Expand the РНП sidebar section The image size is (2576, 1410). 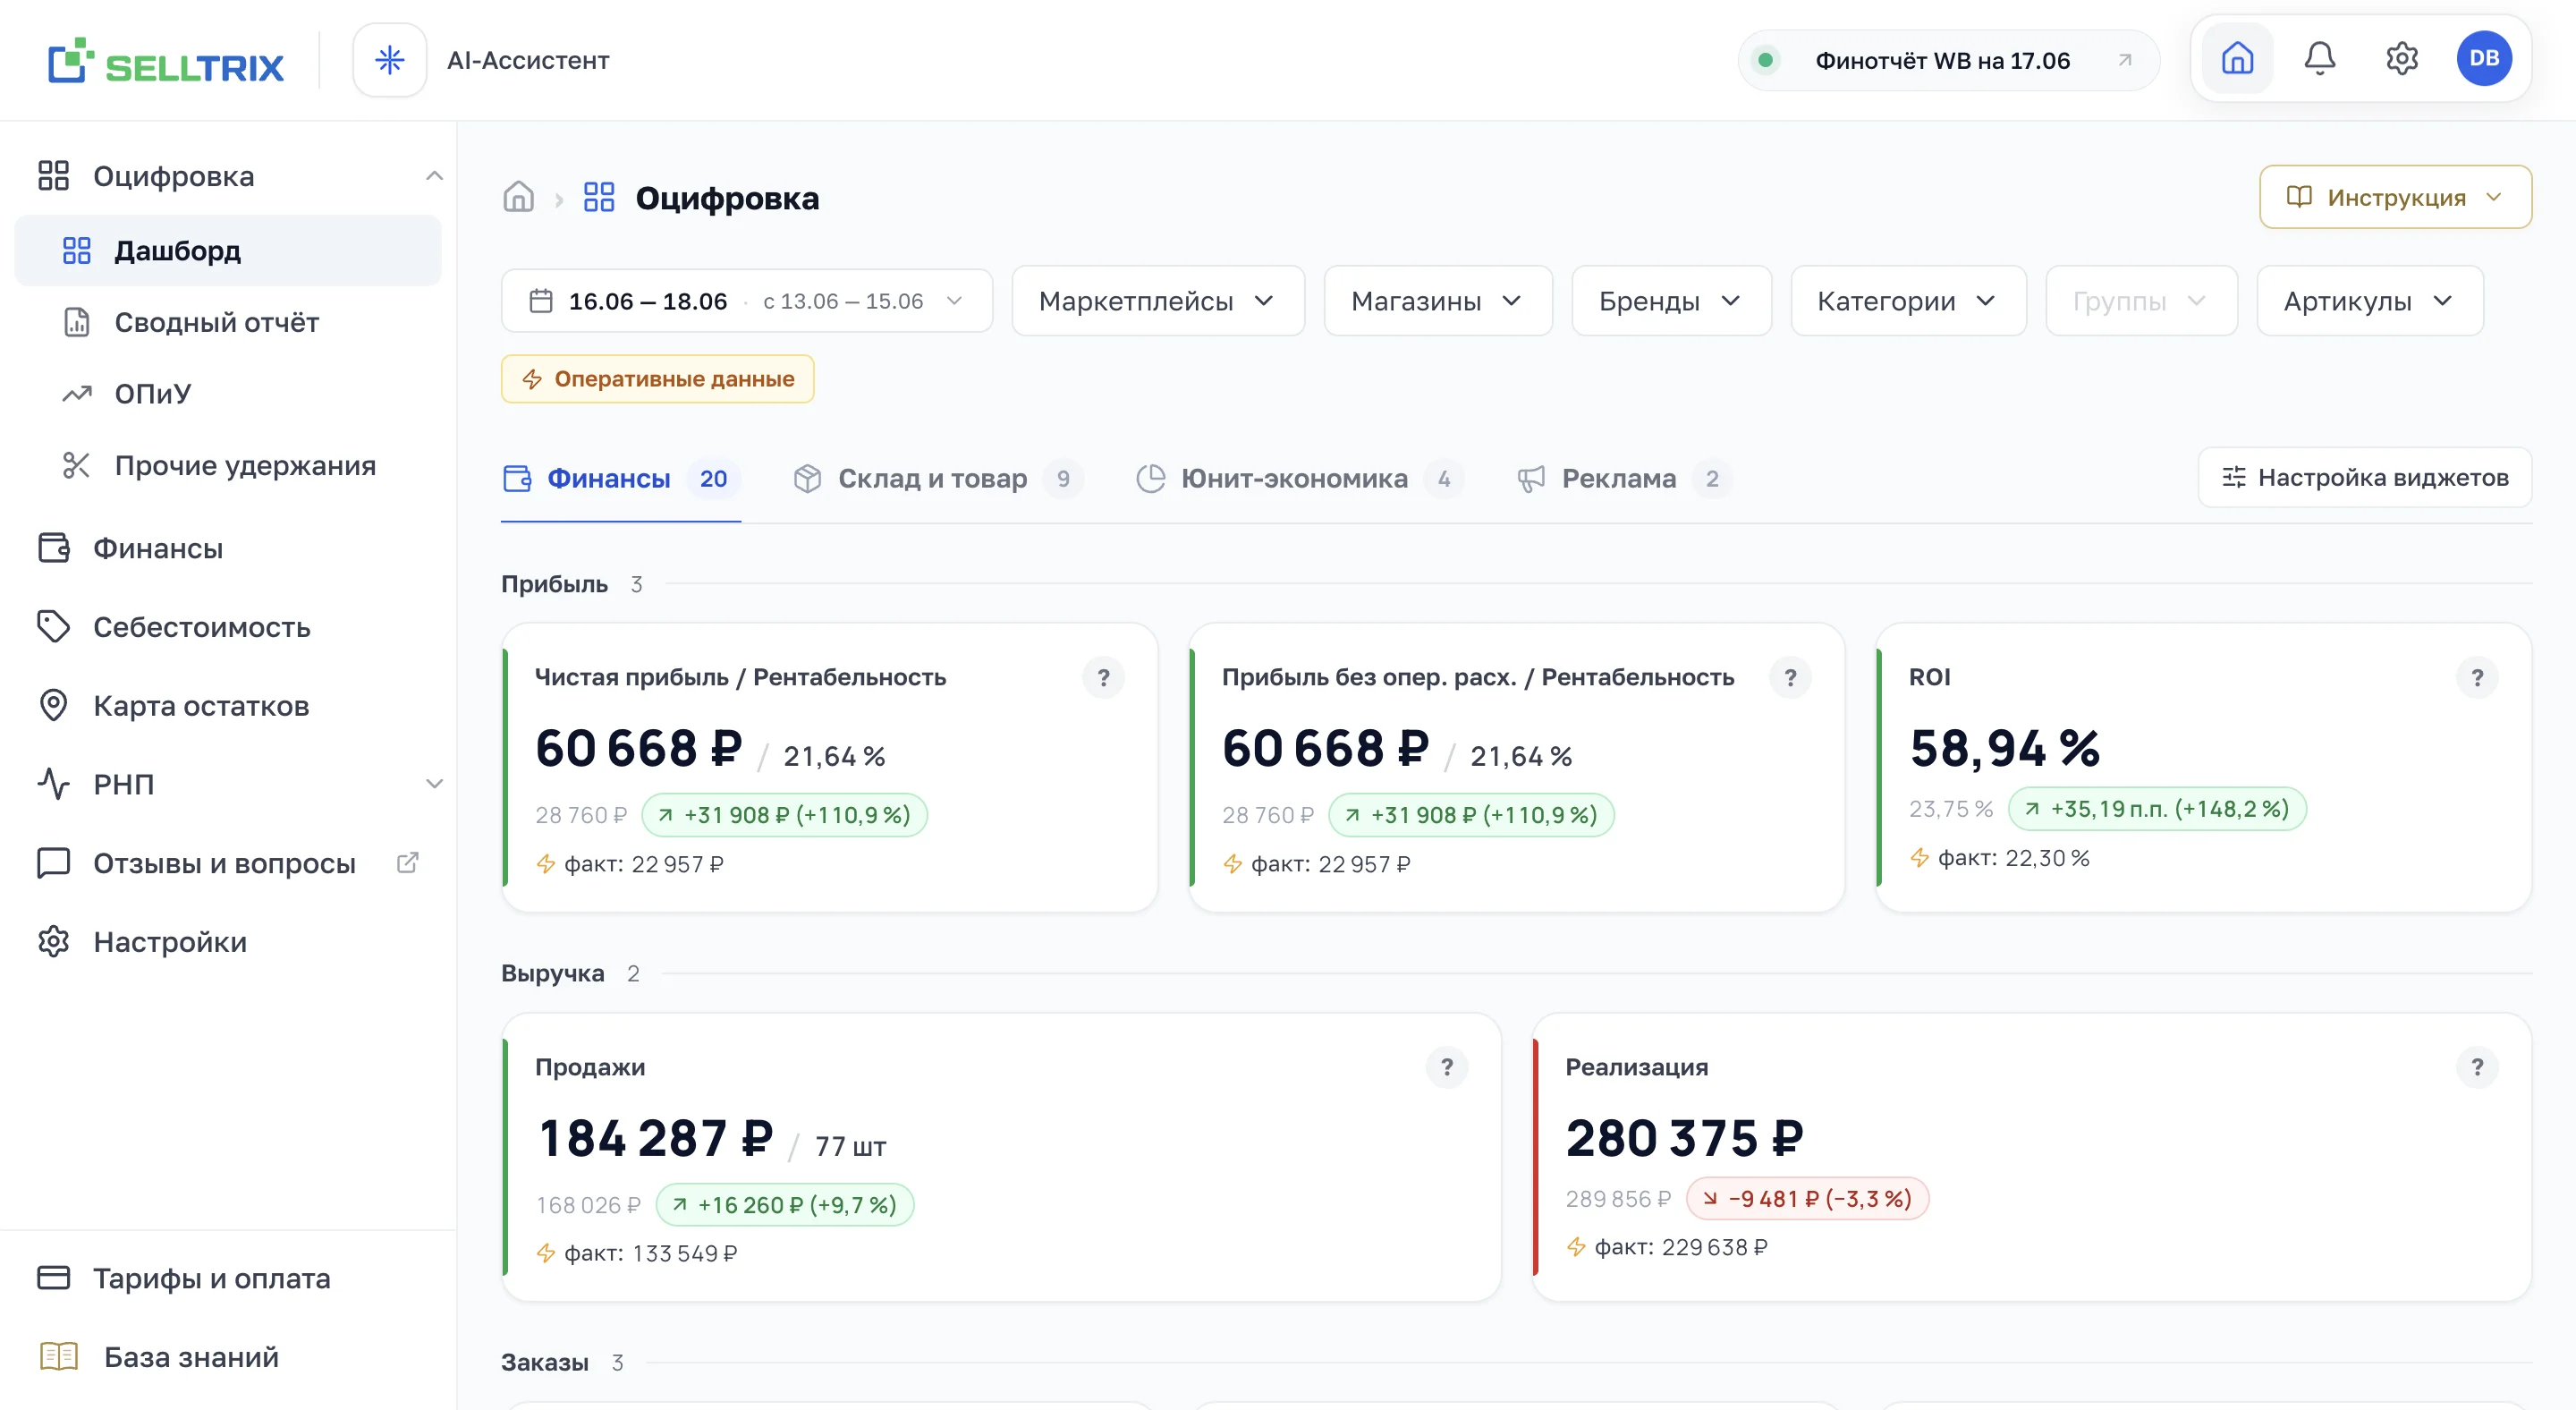pos(433,784)
